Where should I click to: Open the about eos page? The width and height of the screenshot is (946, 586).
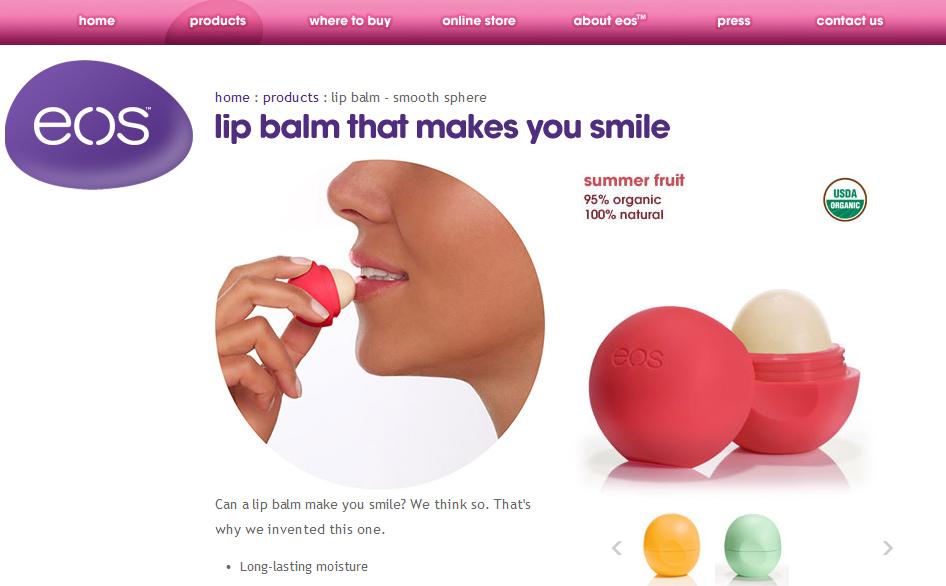[x=609, y=21]
